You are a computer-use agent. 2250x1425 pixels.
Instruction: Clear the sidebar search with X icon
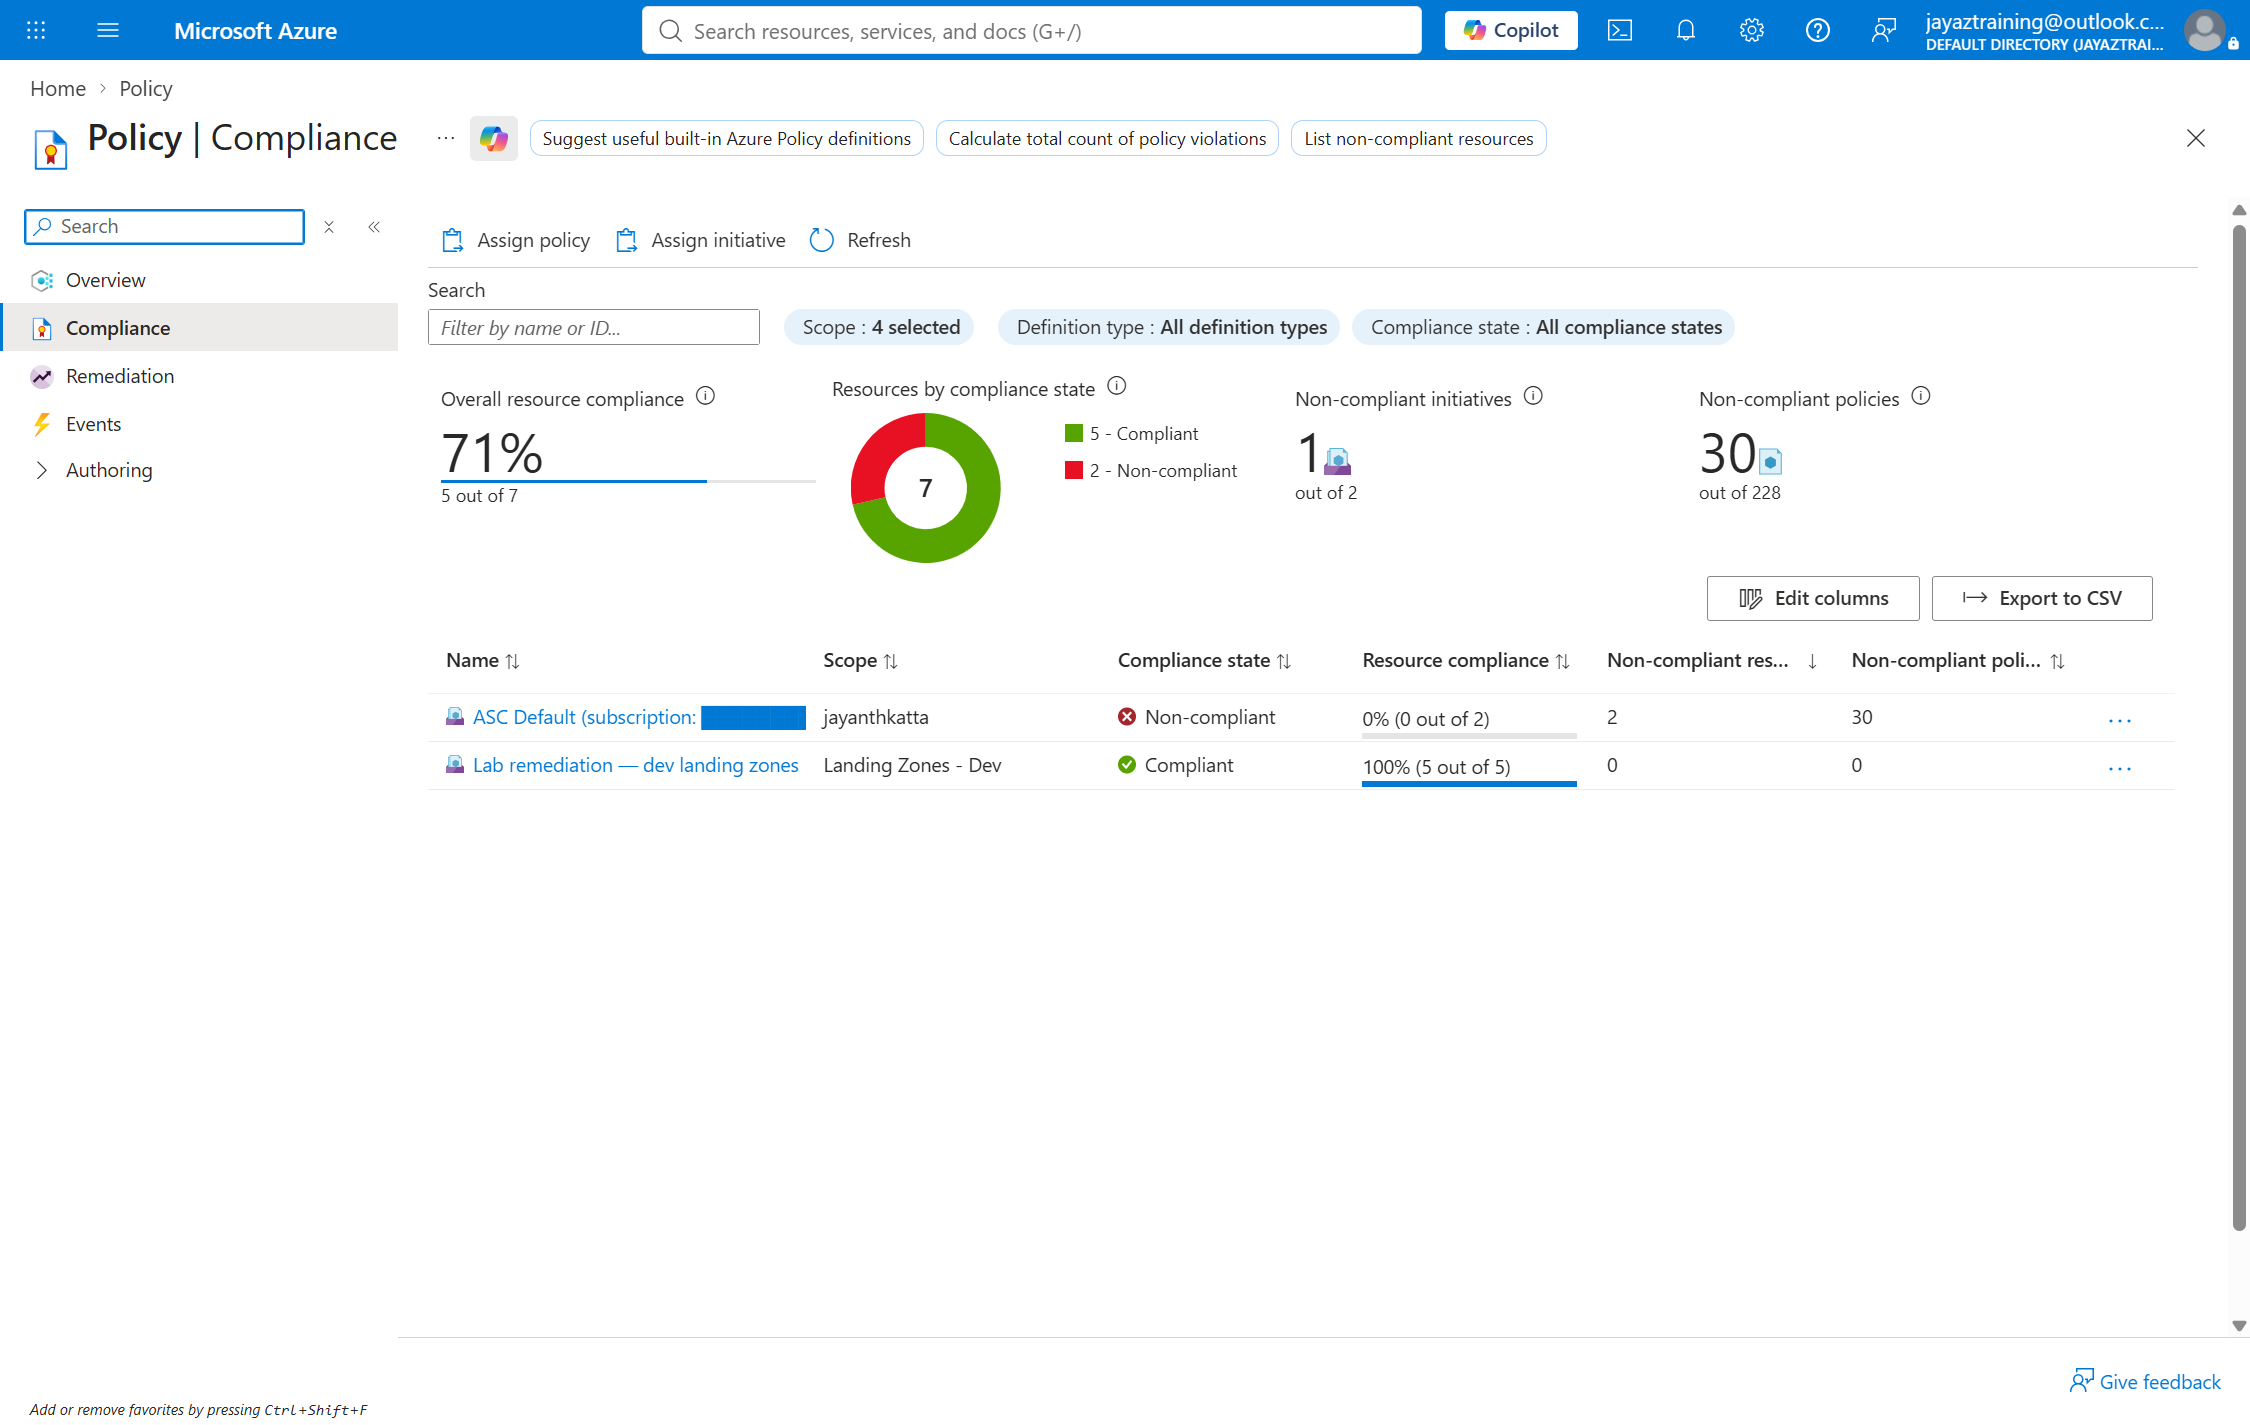(329, 227)
